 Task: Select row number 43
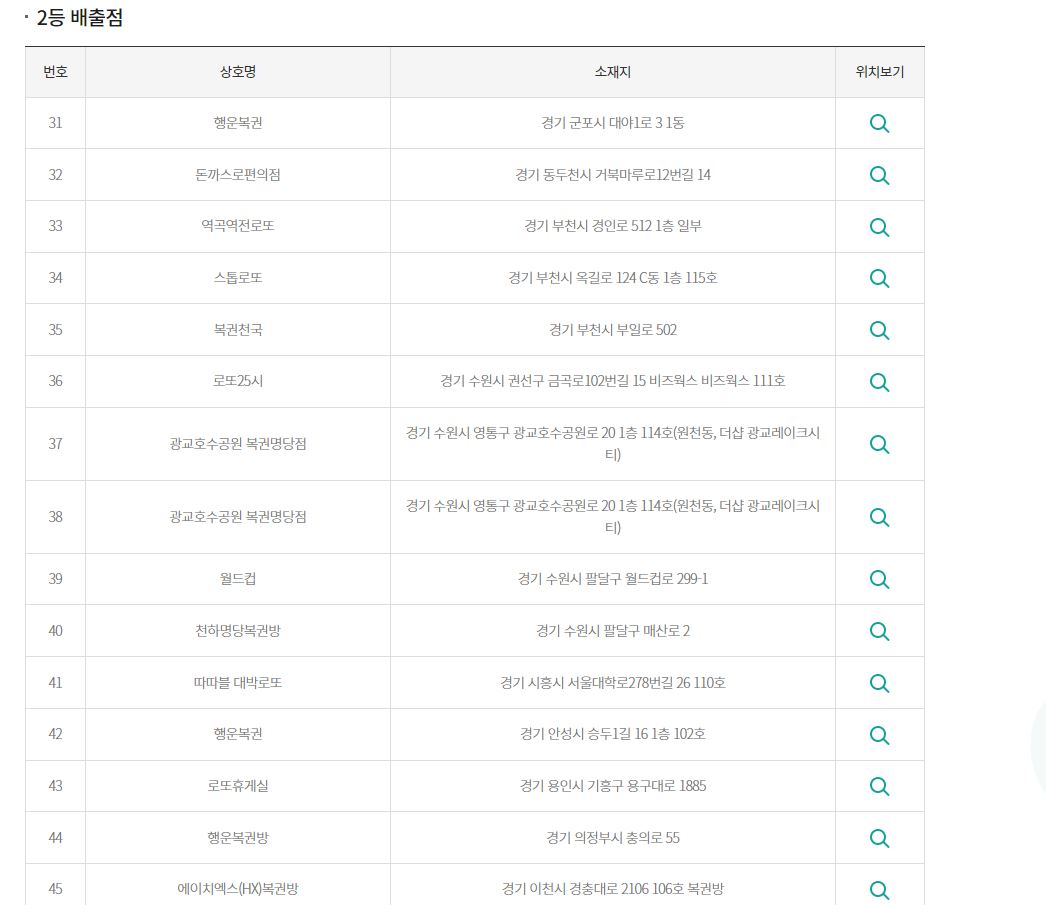[55, 786]
